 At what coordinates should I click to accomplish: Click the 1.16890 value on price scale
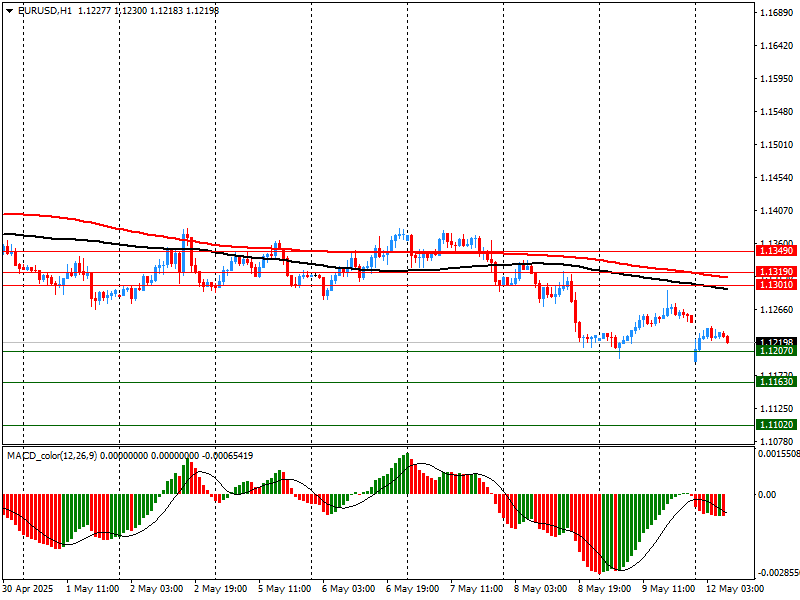pos(776,13)
